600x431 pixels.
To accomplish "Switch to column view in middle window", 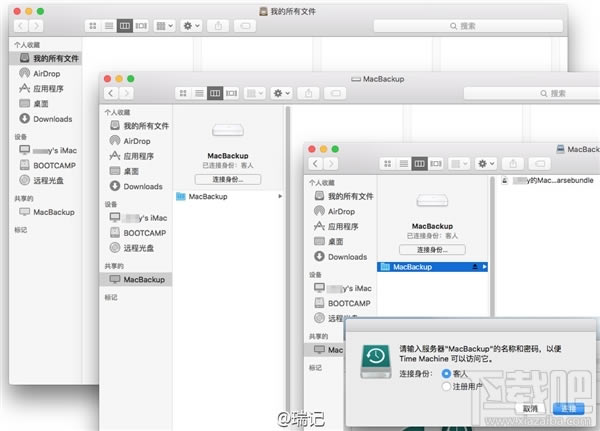I will pos(215,93).
